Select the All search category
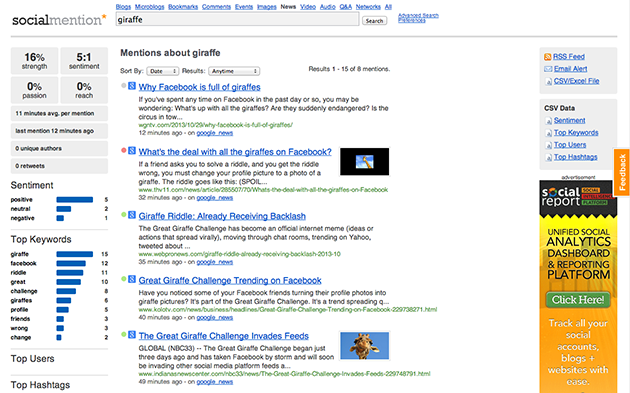 click(x=388, y=7)
